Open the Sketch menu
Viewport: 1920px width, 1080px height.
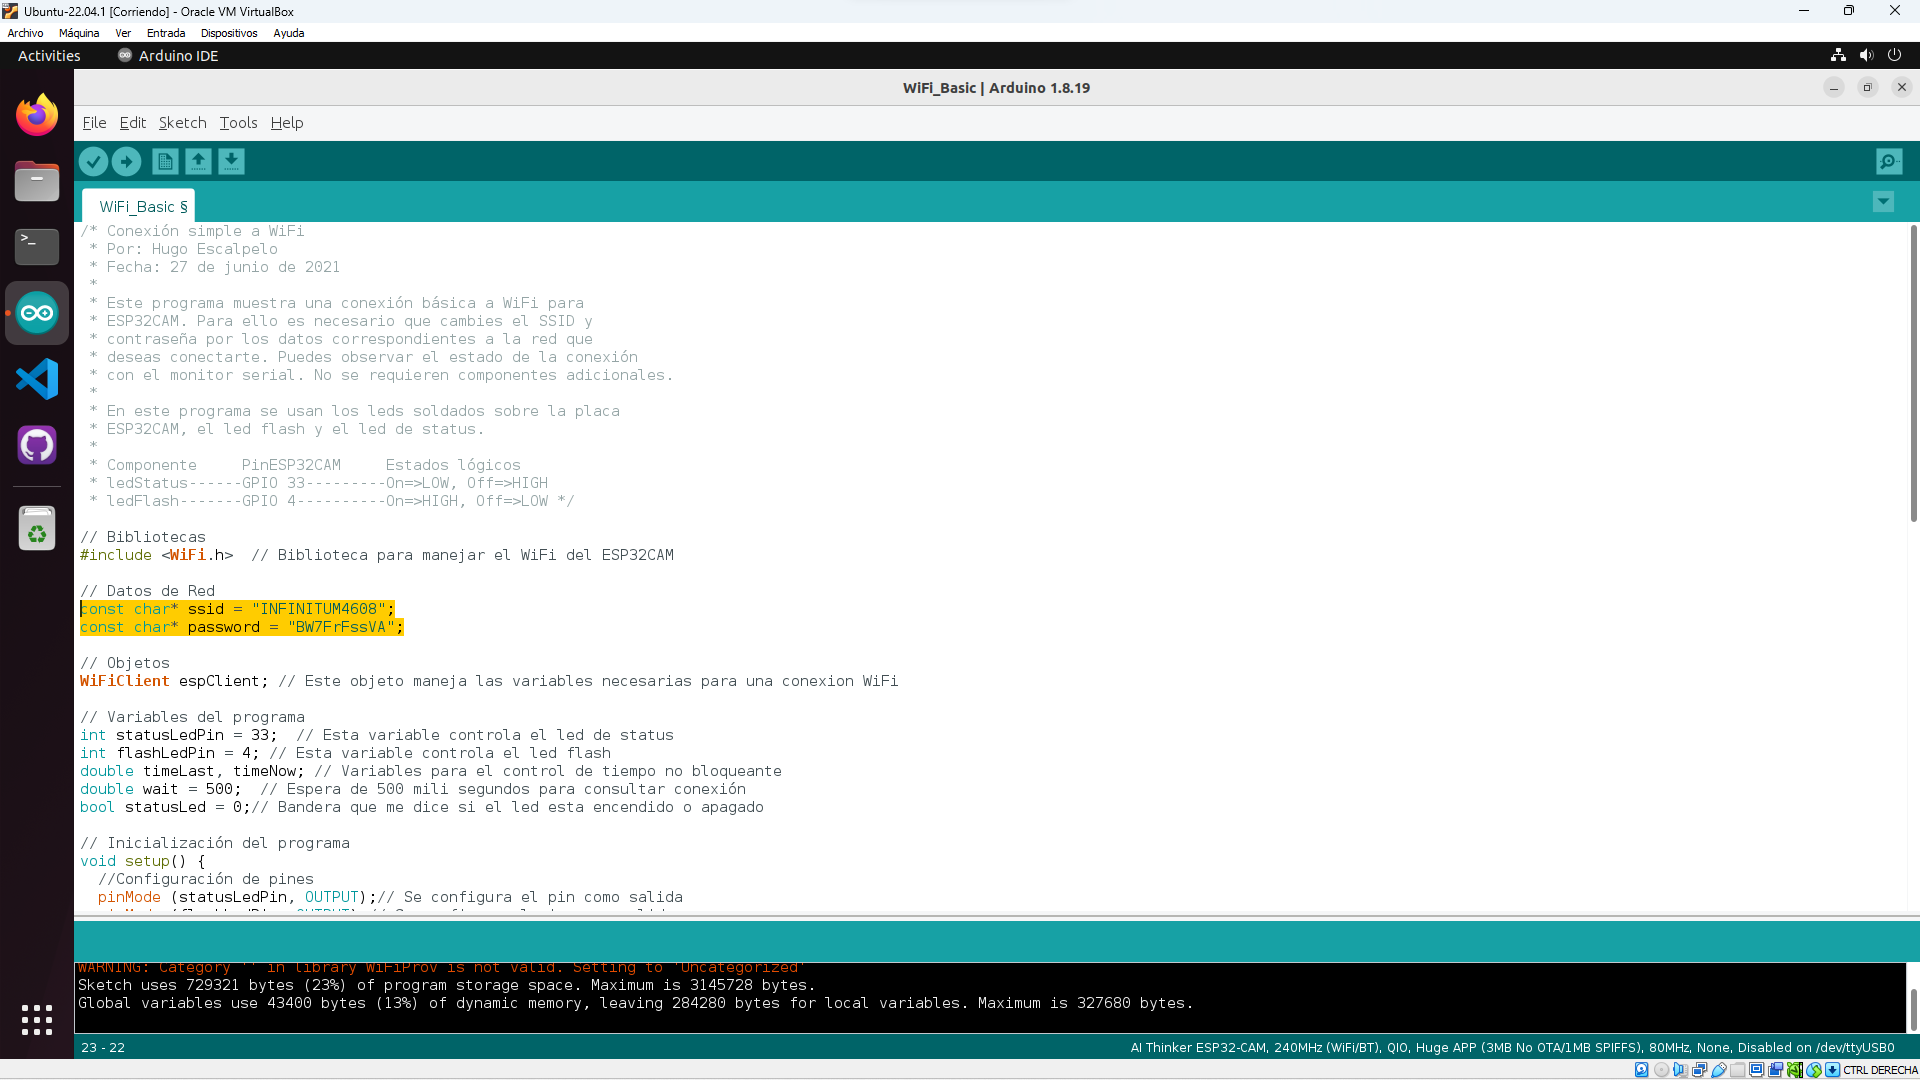pos(182,122)
